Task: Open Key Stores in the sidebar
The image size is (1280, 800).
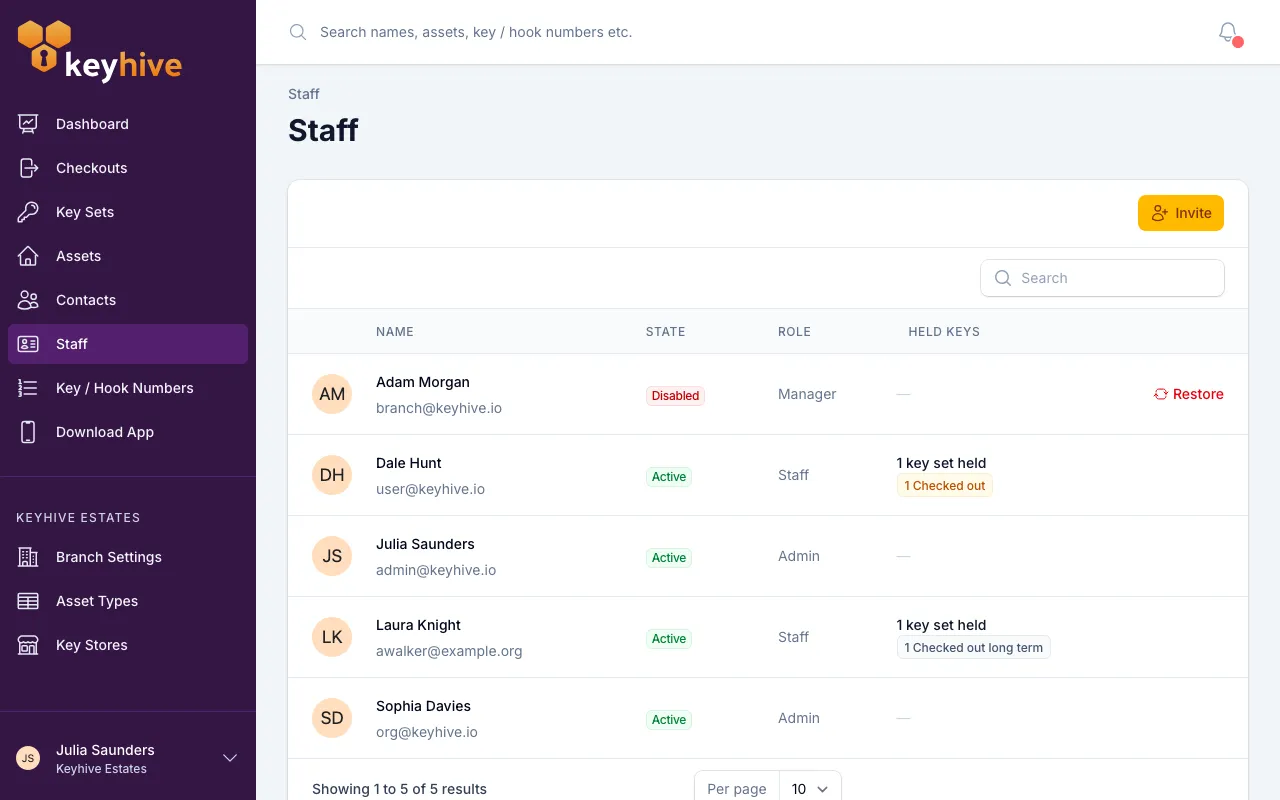Action: (128, 645)
